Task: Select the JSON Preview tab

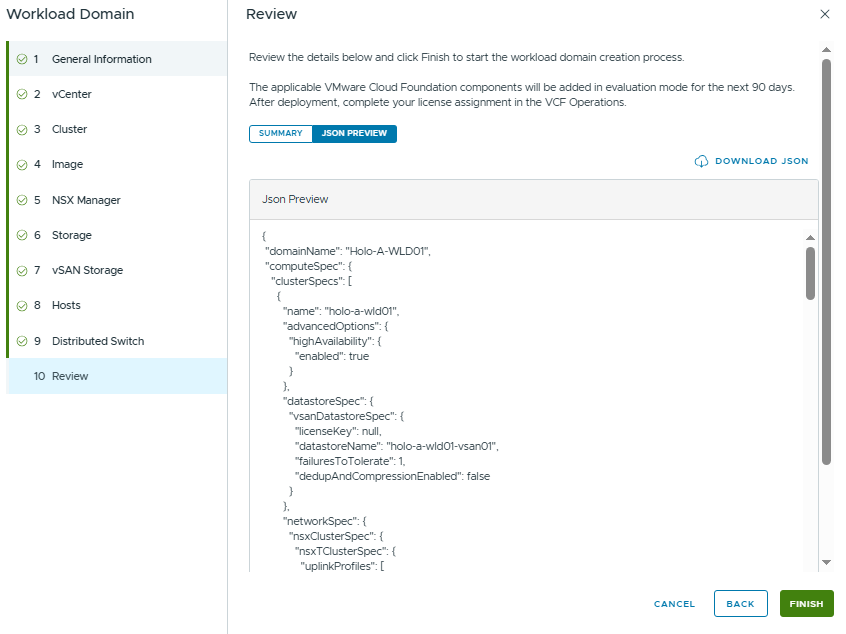Action: pyautogui.click(x=355, y=134)
